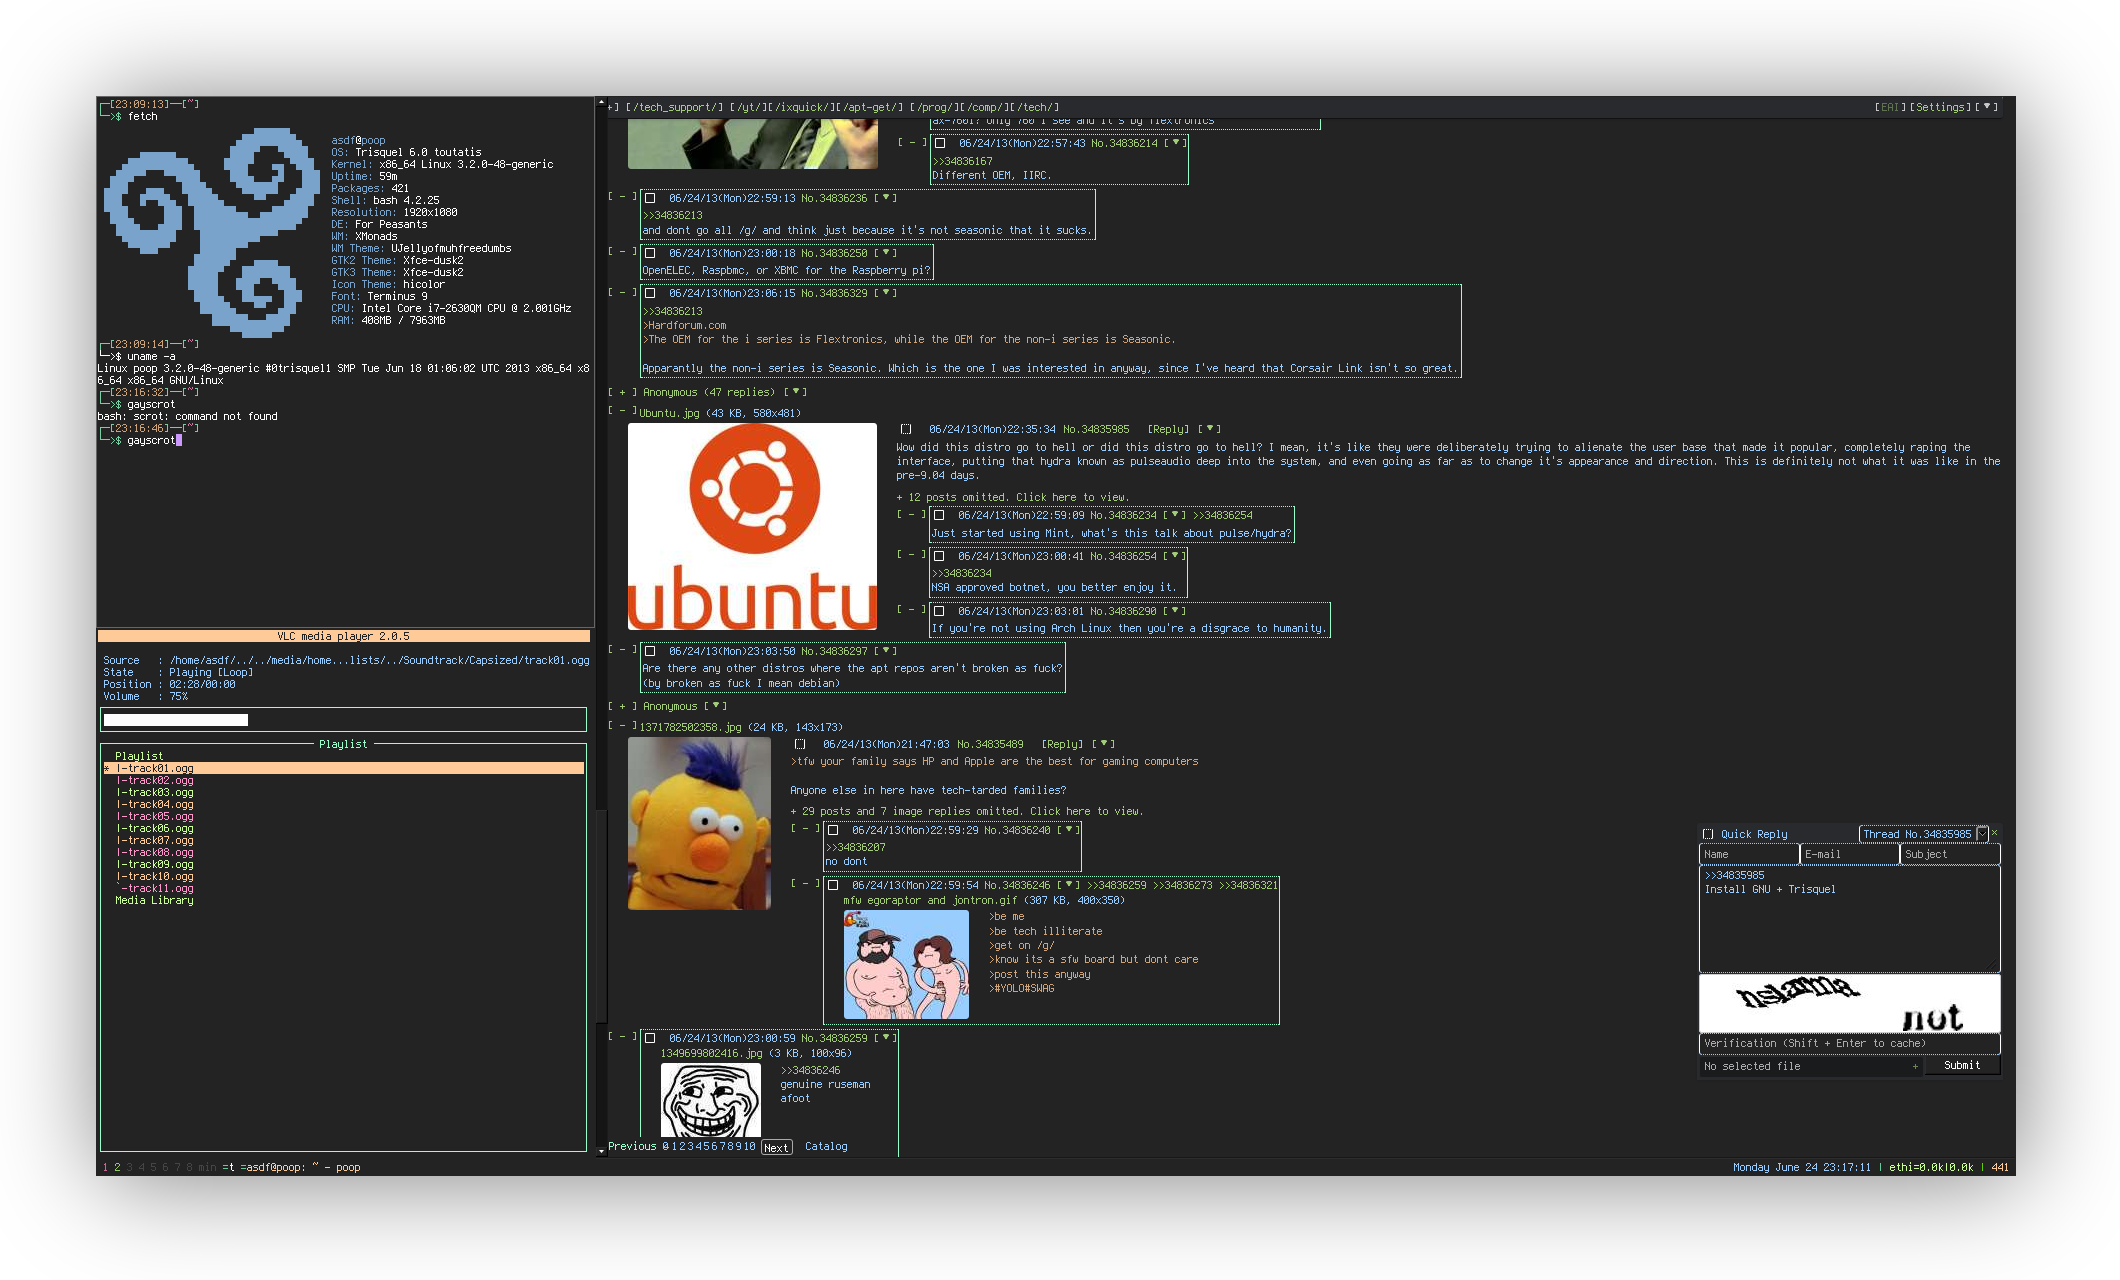Hide reply No.34836290 with its minus toggle
This screenshot has width=2120, height=1280.
coord(911,609)
